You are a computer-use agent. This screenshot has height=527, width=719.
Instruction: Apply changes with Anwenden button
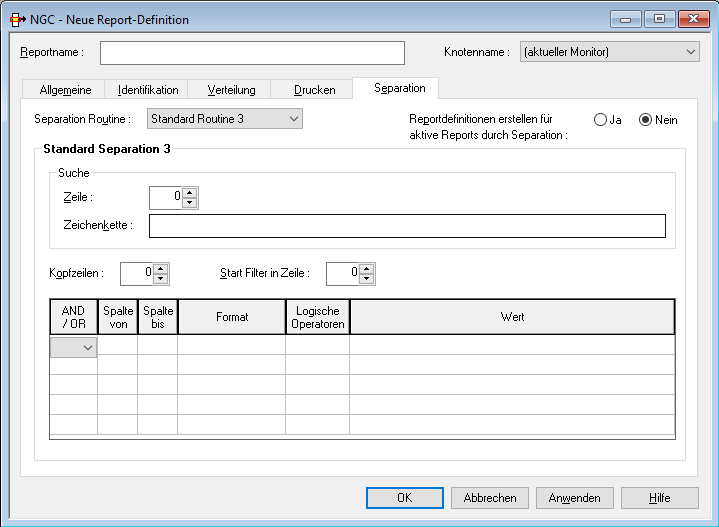[575, 498]
